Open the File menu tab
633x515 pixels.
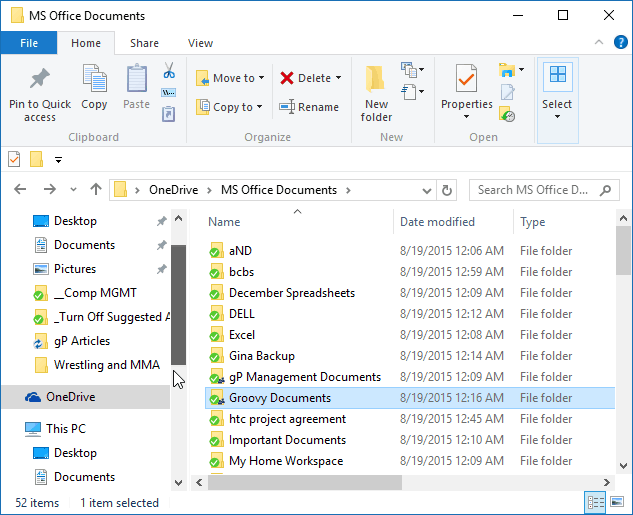(x=29, y=43)
